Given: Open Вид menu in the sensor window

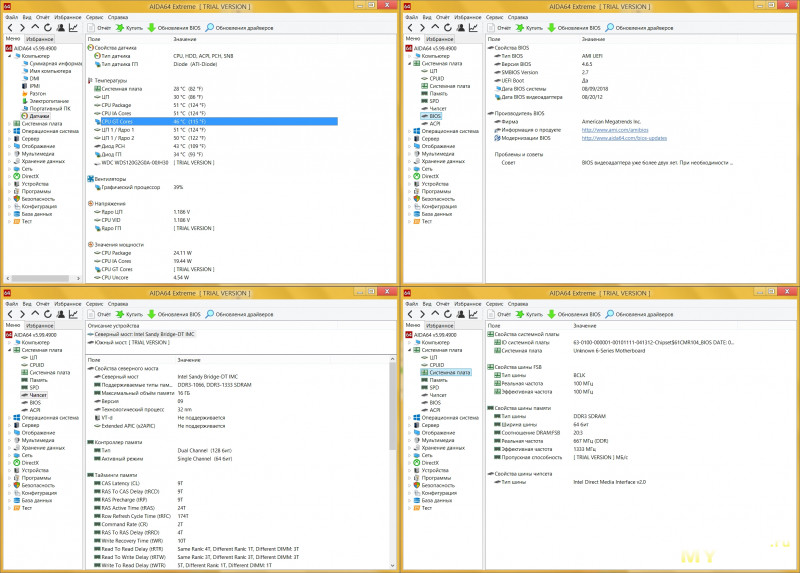Looking at the screenshot, I should pos(27,17).
